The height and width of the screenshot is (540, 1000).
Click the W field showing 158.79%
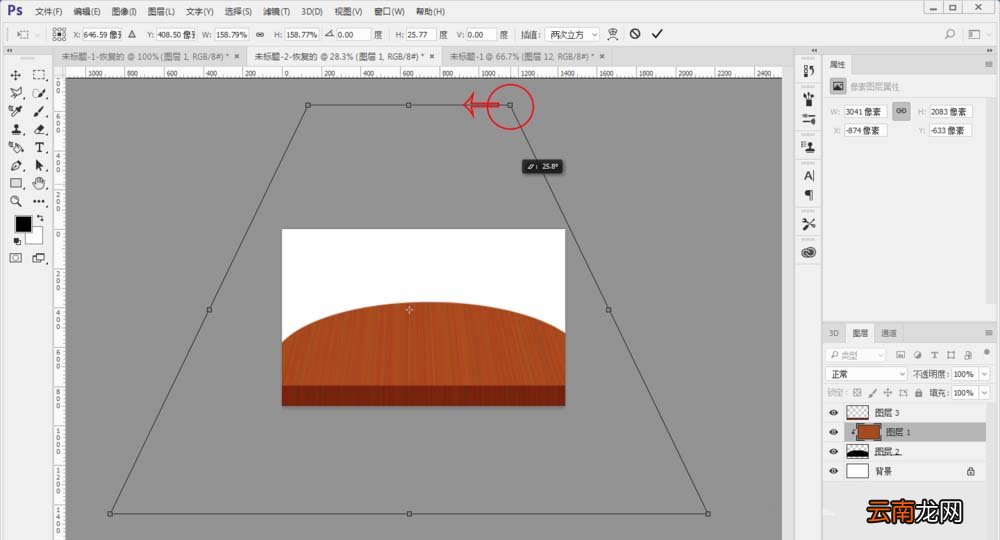point(231,34)
